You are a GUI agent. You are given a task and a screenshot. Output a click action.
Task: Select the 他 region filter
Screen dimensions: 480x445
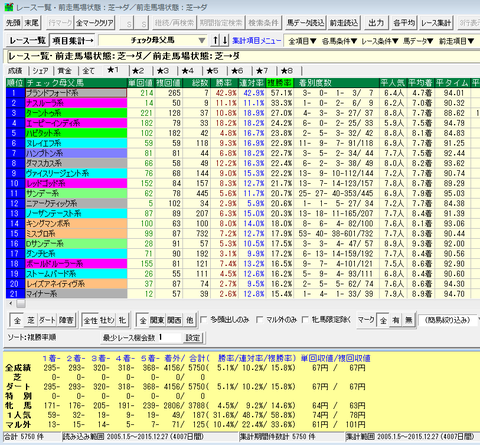pos(190,320)
